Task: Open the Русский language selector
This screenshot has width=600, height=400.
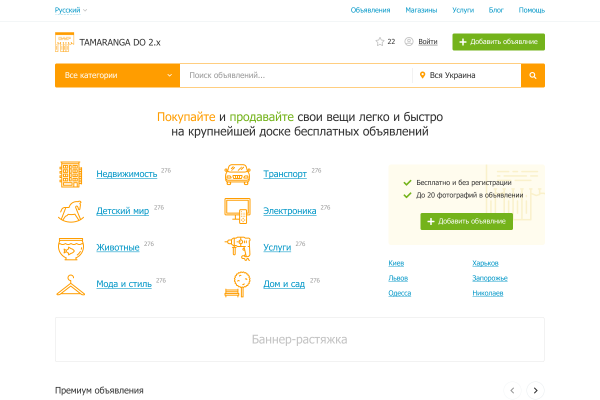Action: (x=71, y=10)
